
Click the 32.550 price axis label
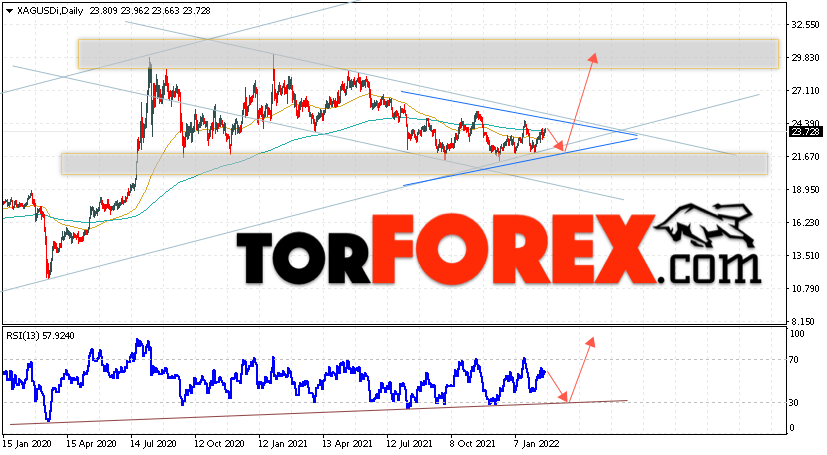[x=805, y=25]
